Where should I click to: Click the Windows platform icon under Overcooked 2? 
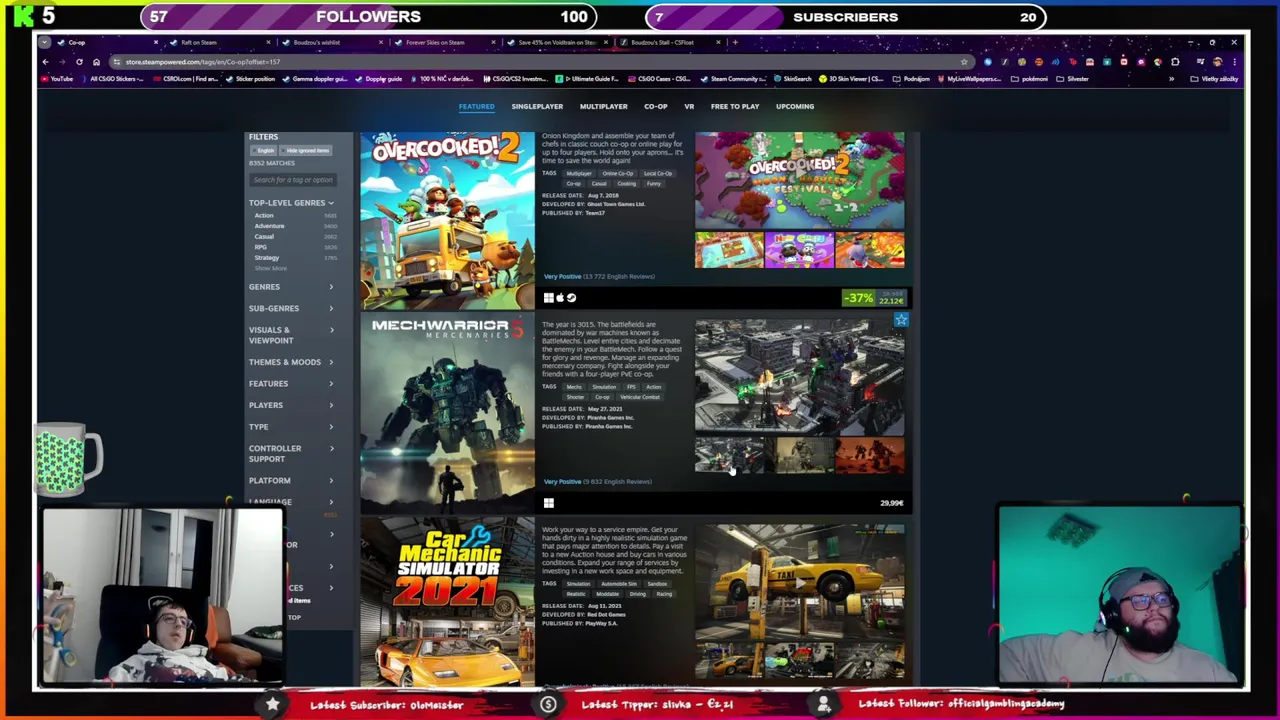548,298
